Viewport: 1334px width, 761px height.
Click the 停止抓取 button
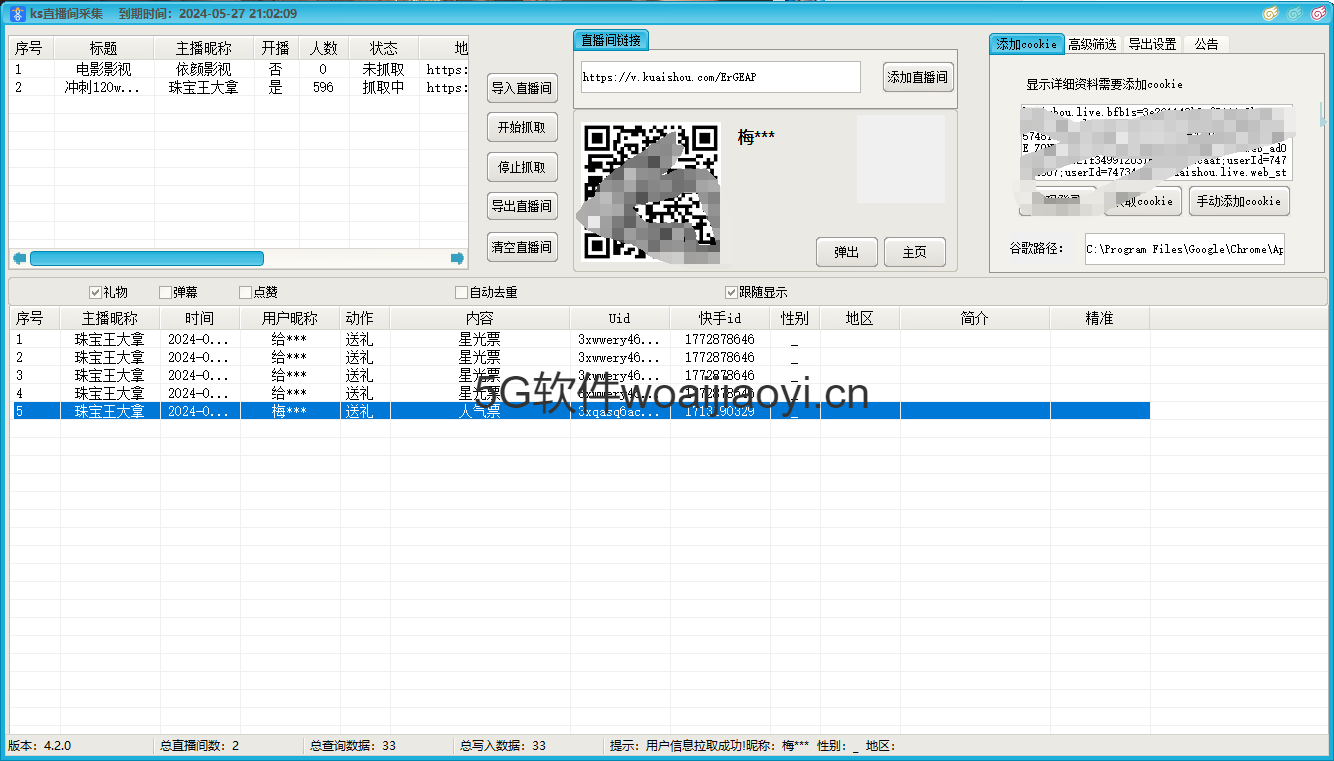(522, 167)
